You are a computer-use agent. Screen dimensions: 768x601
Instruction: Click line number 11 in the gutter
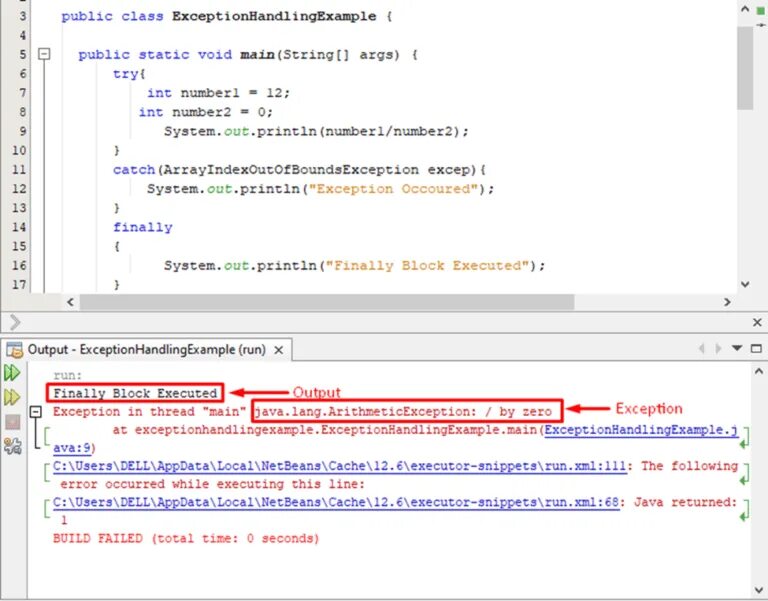tap(19, 169)
